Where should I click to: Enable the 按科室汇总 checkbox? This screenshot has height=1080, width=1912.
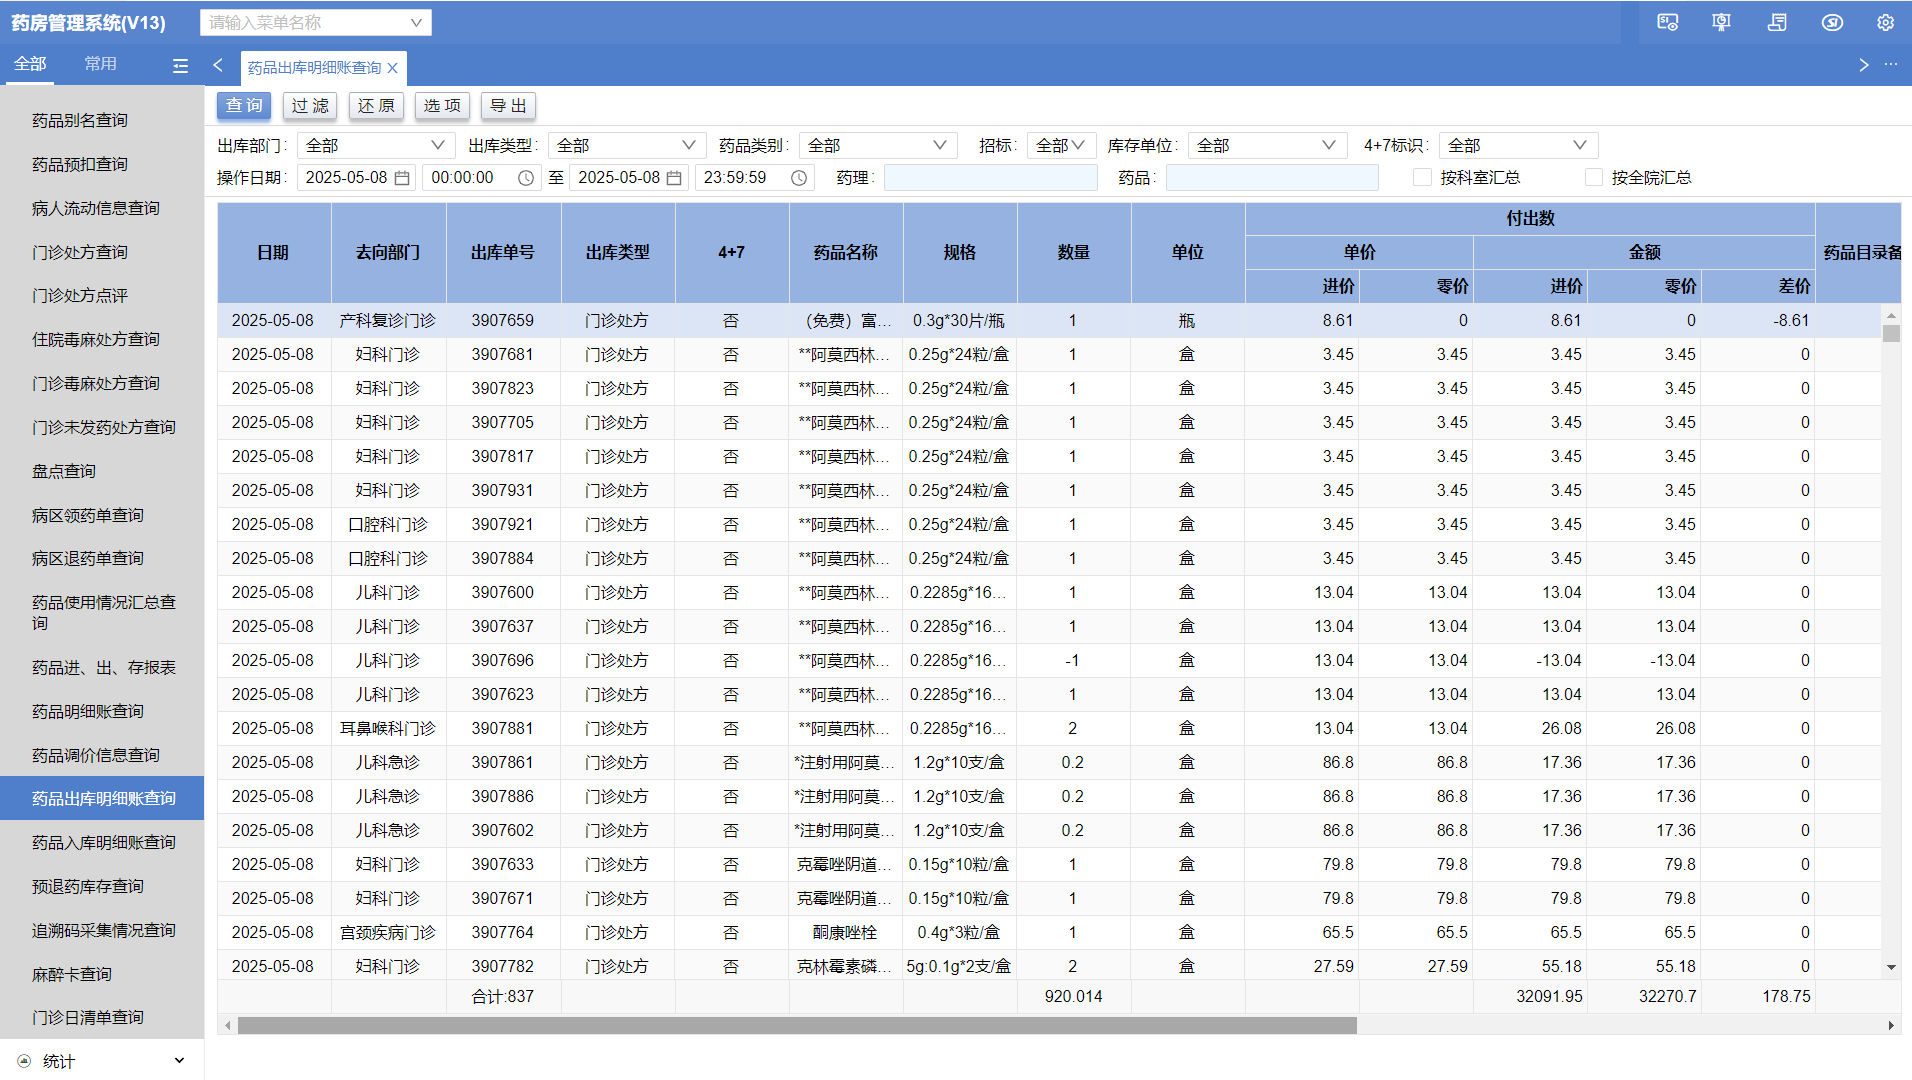1422,178
